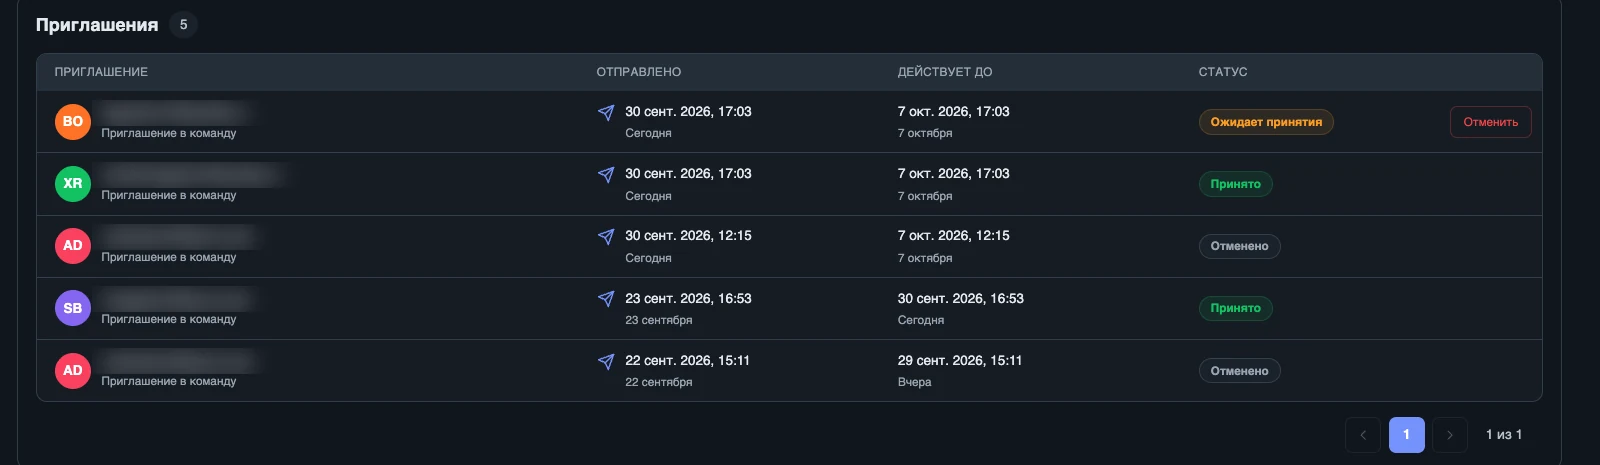Click the invitations count badge 5

(183, 25)
